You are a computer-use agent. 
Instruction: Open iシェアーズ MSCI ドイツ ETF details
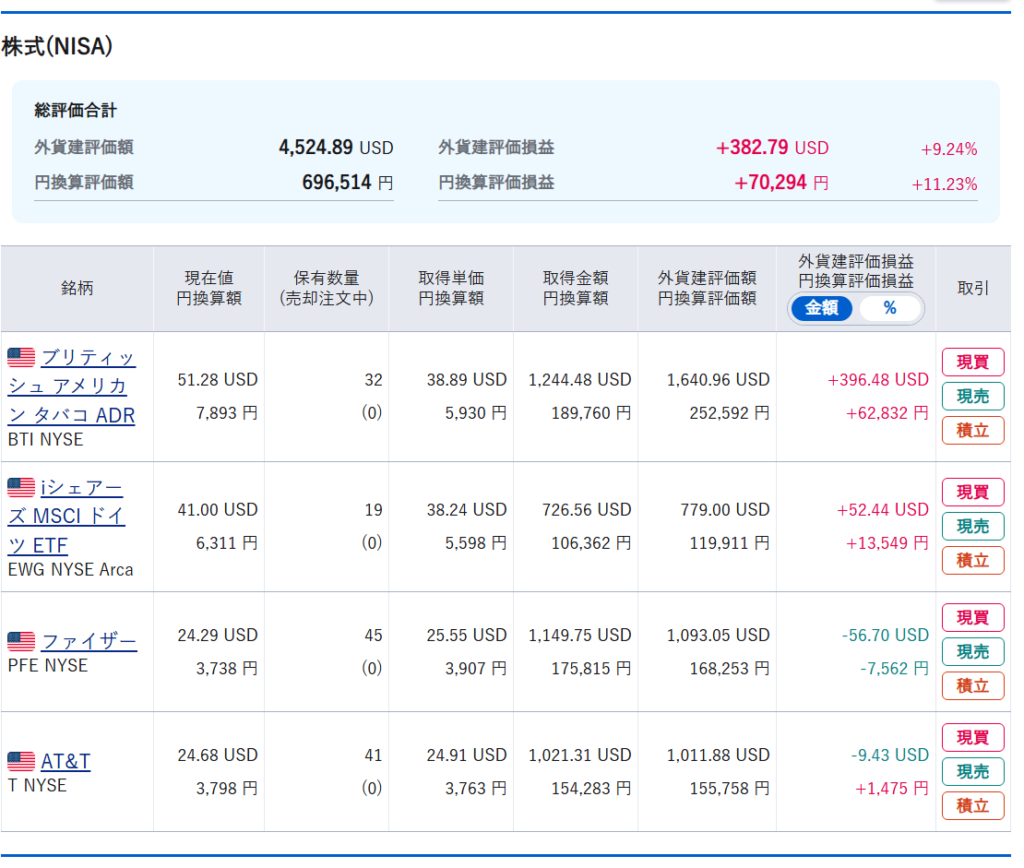[x=81, y=516]
